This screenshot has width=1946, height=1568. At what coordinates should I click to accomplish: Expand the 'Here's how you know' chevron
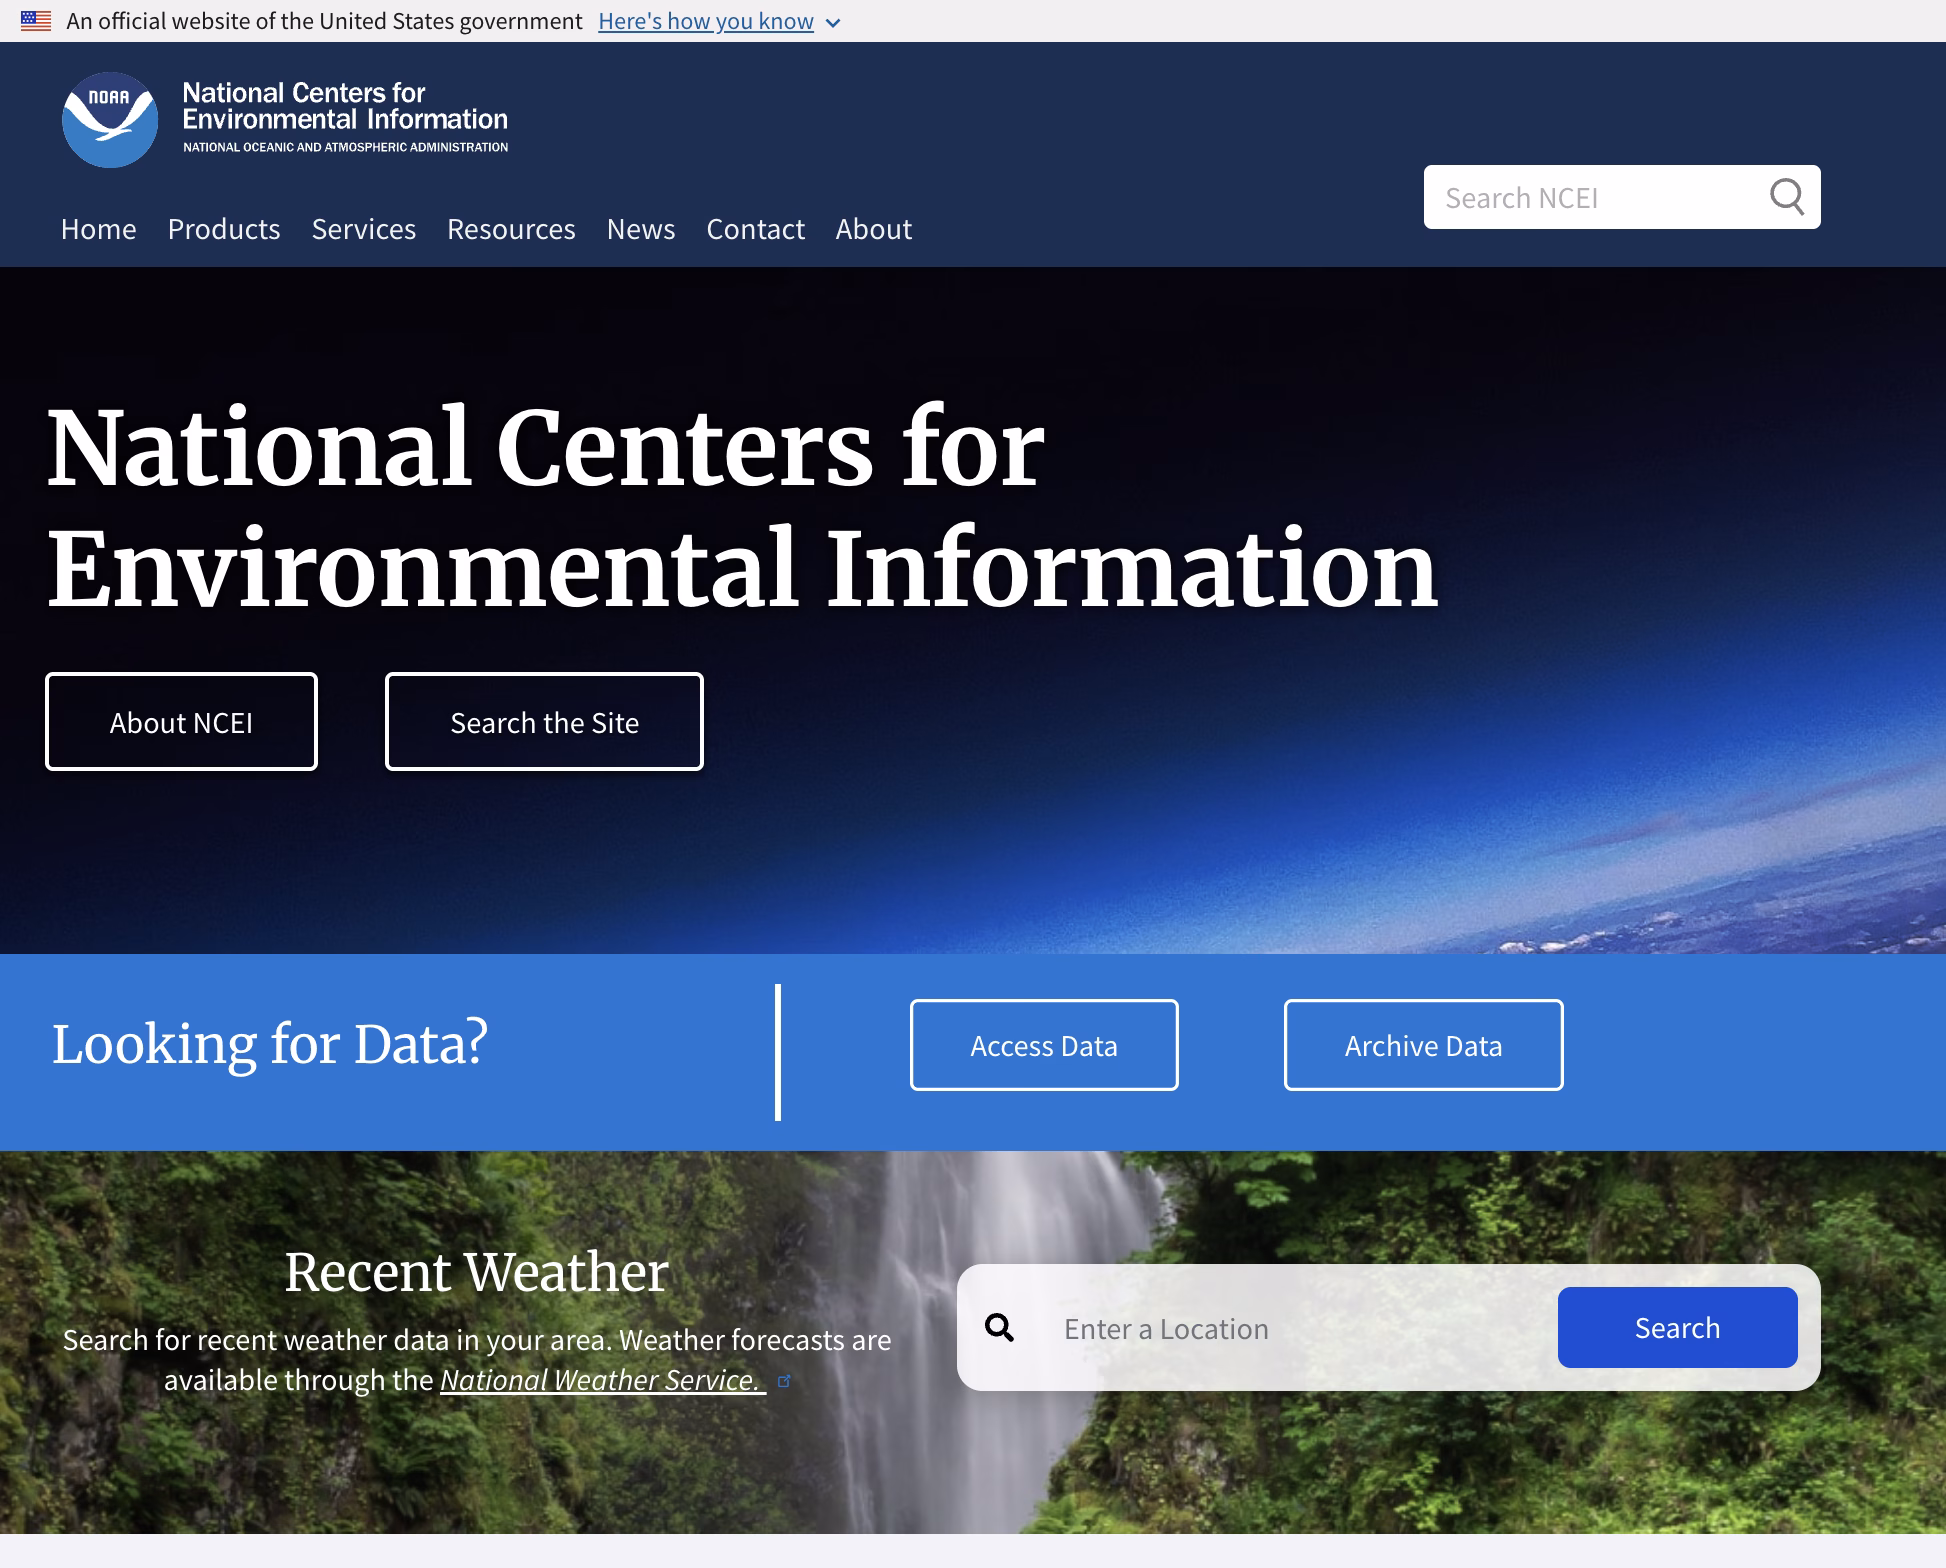(x=834, y=23)
